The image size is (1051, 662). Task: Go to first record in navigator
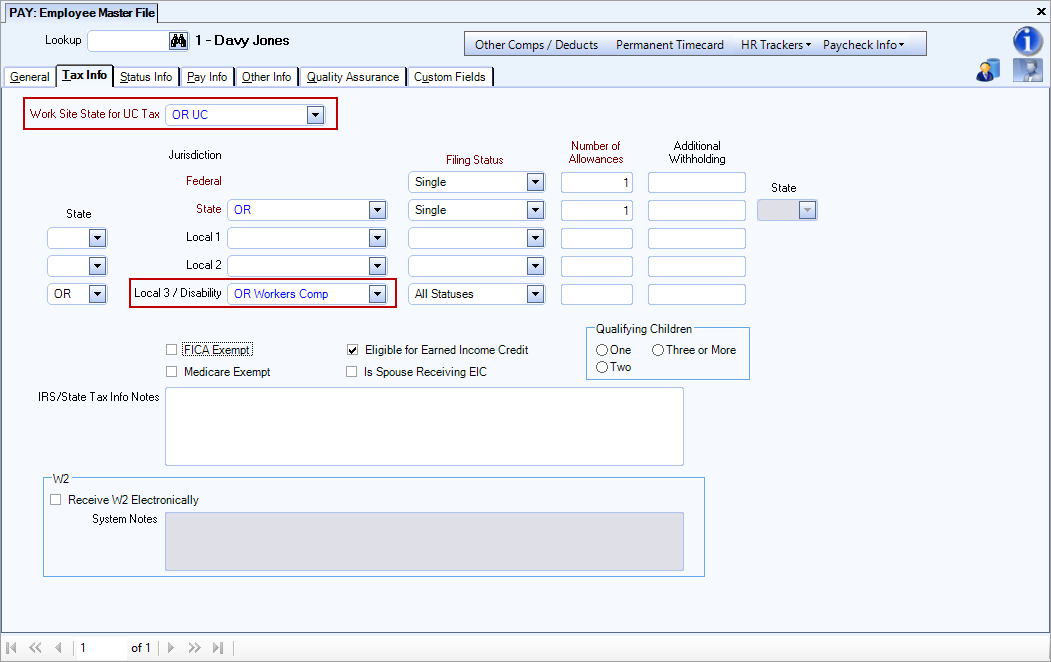point(12,648)
